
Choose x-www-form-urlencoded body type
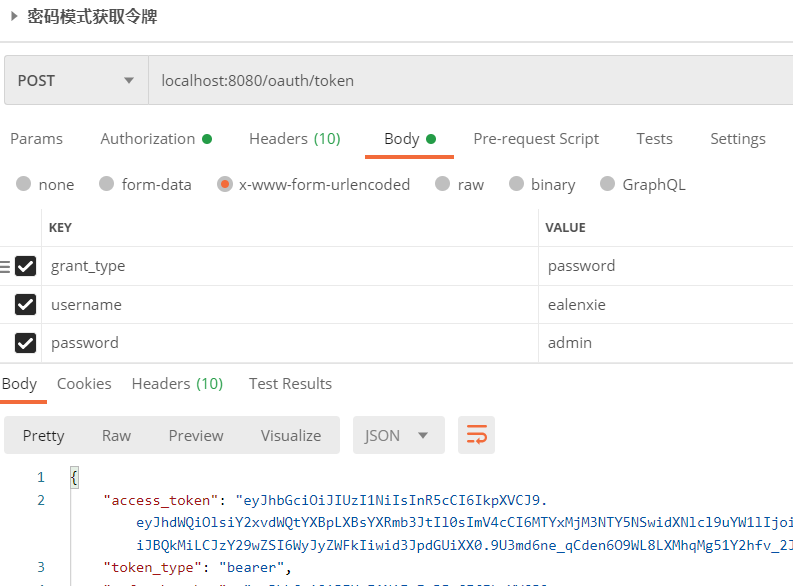[x=225, y=184]
